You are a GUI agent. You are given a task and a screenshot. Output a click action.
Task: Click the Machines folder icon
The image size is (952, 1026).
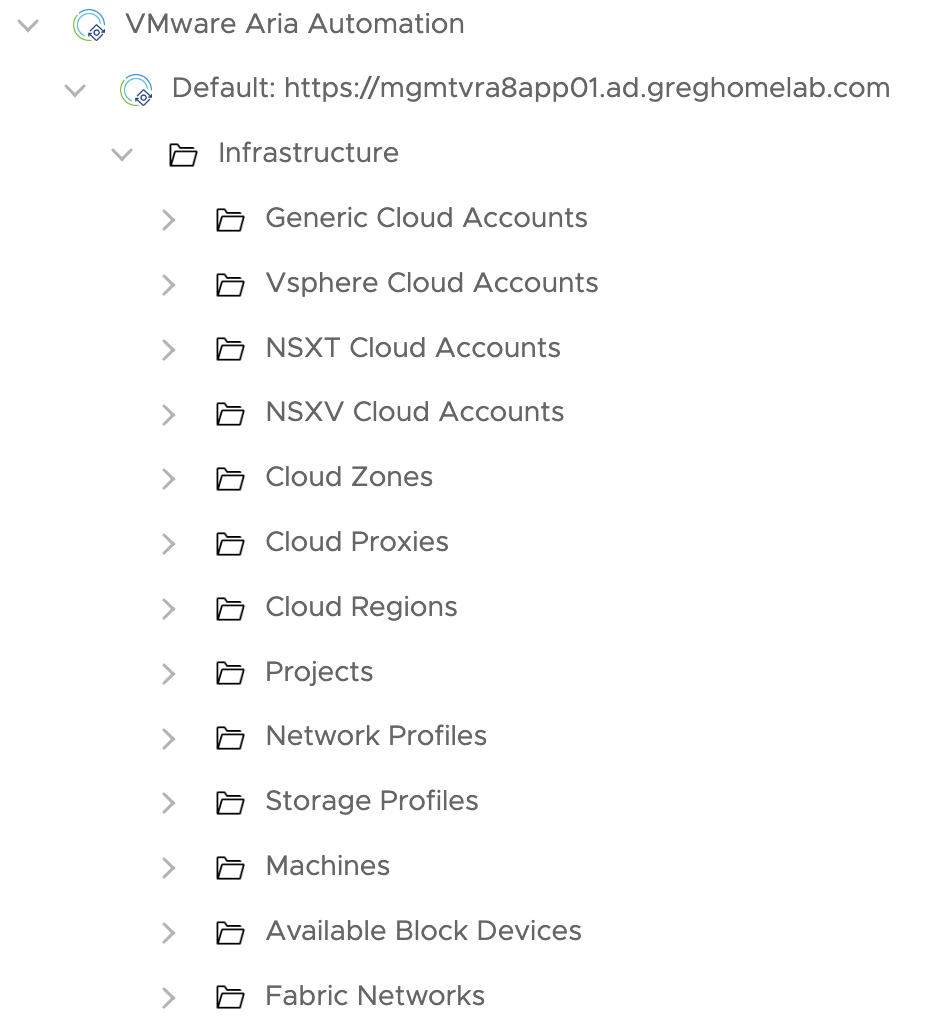coord(230,868)
